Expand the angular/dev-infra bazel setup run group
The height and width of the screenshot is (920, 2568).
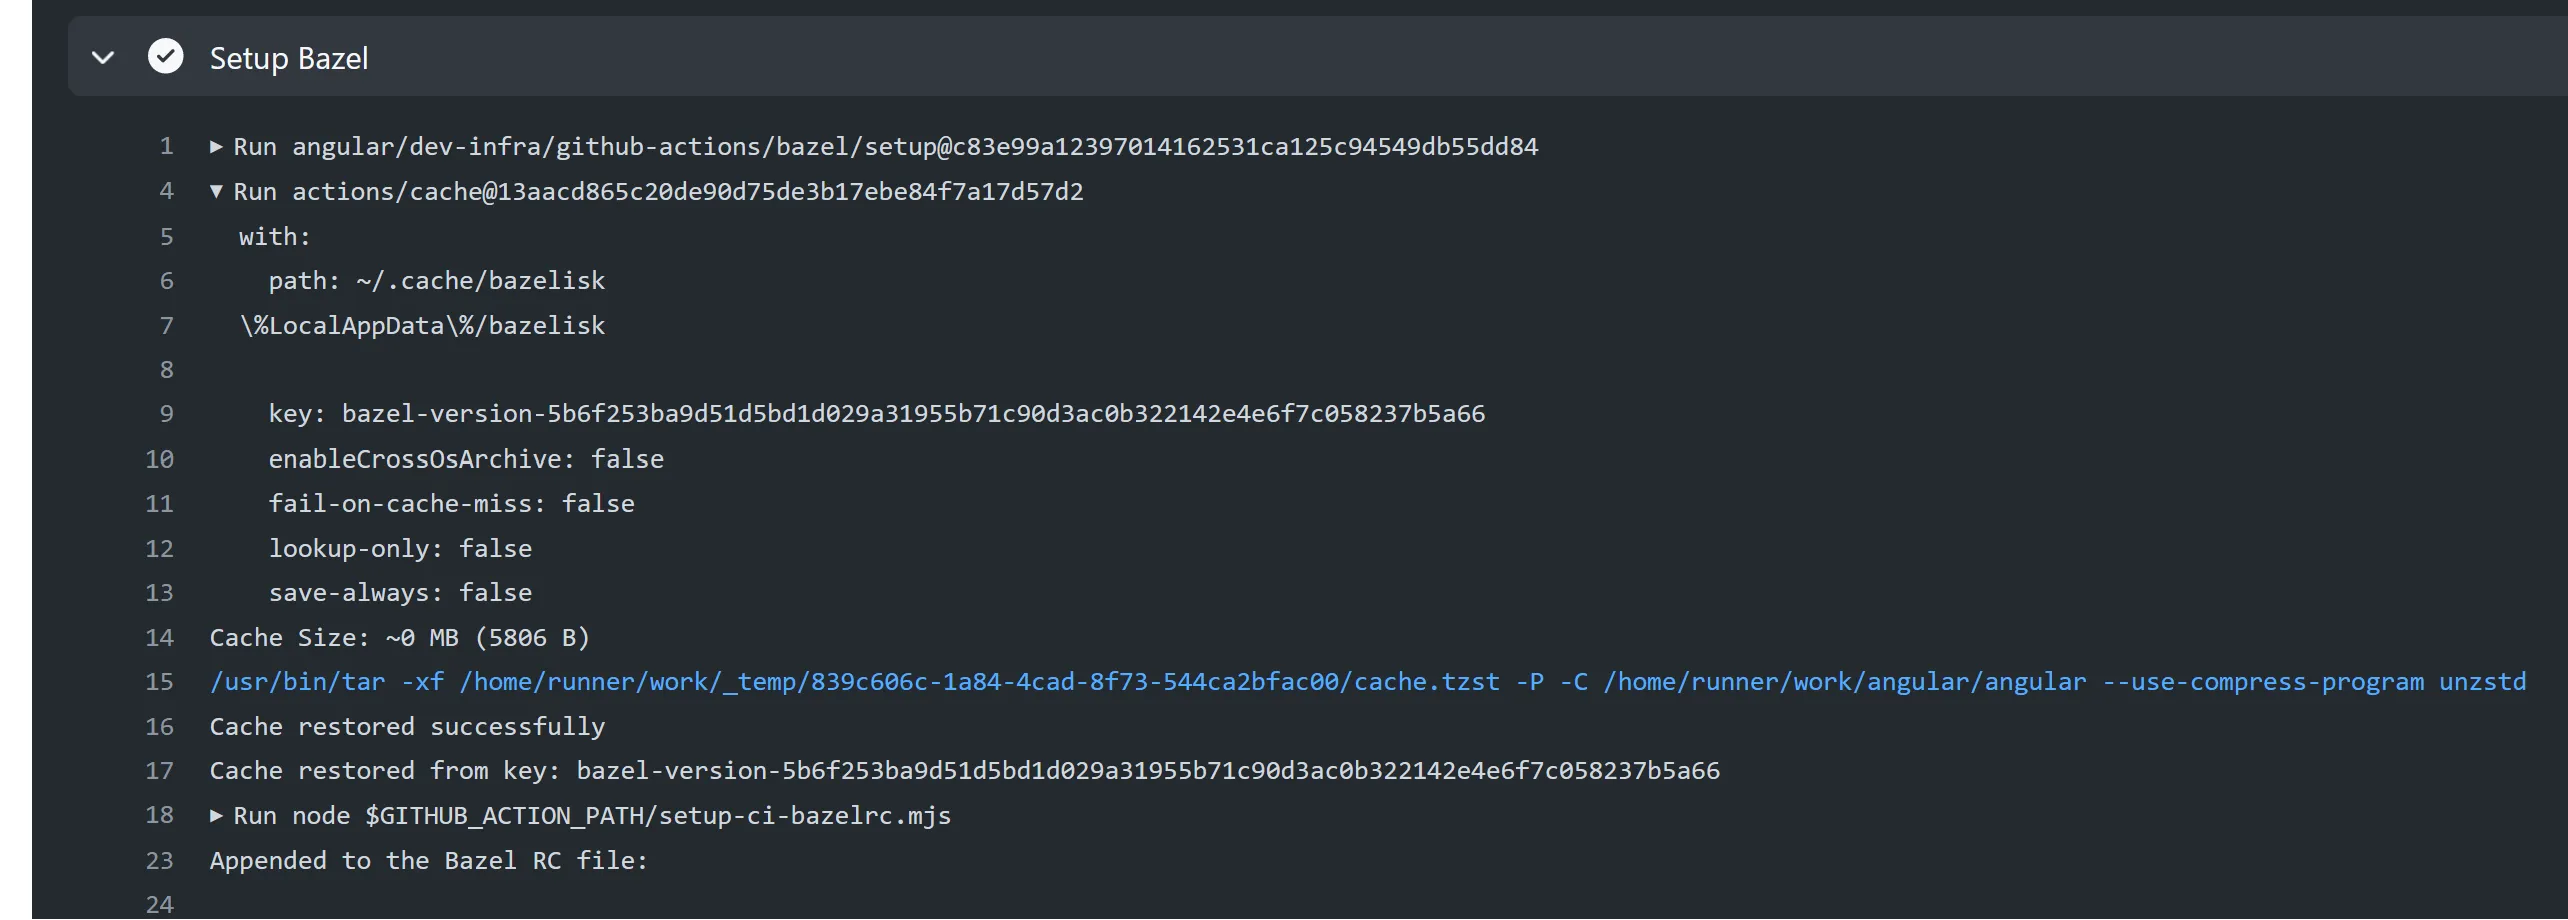[x=216, y=147]
